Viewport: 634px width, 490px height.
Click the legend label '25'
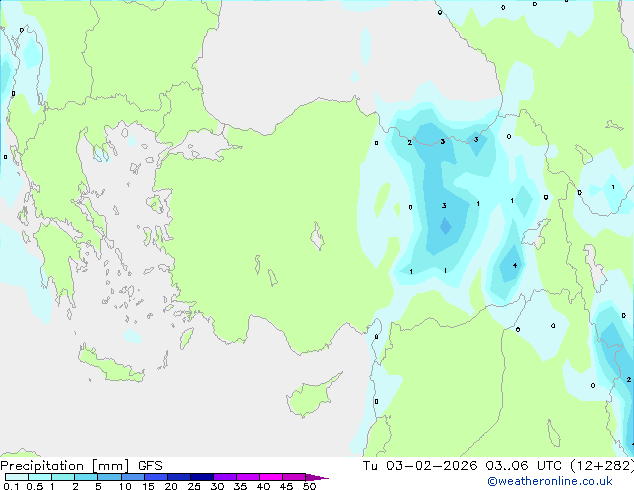coord(194,486)
